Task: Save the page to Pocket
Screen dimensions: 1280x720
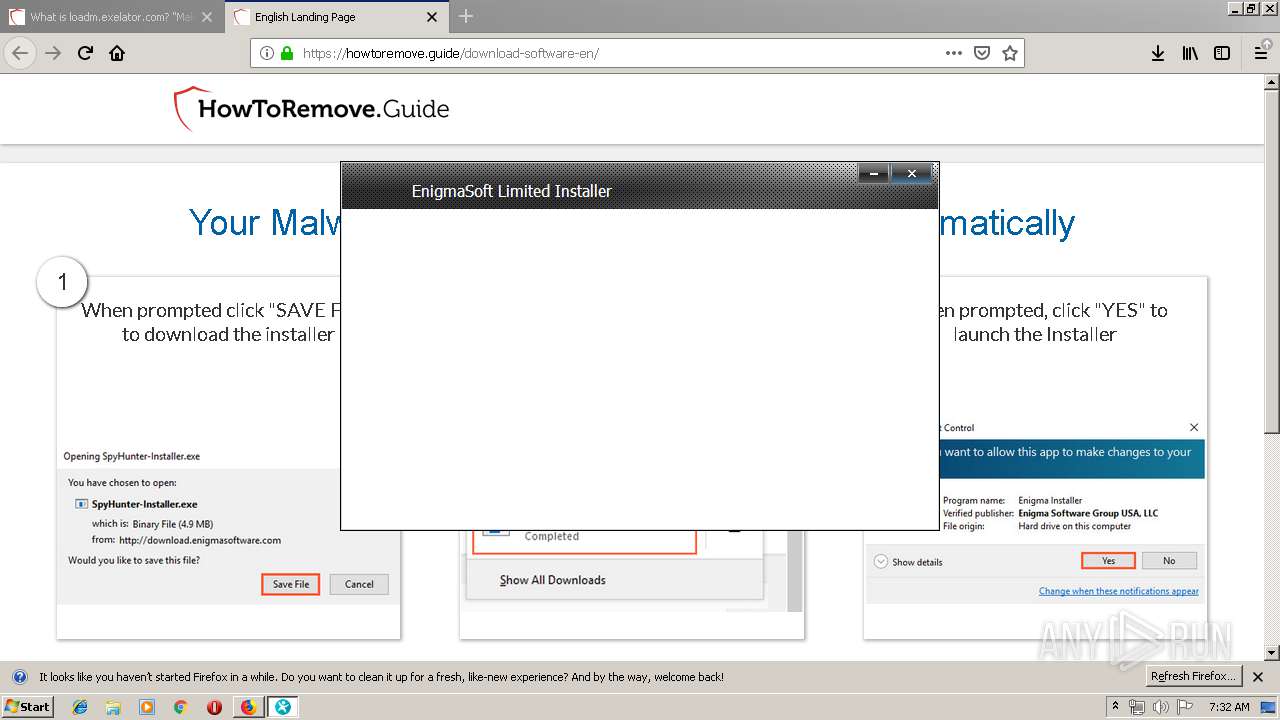Action: 982,53
